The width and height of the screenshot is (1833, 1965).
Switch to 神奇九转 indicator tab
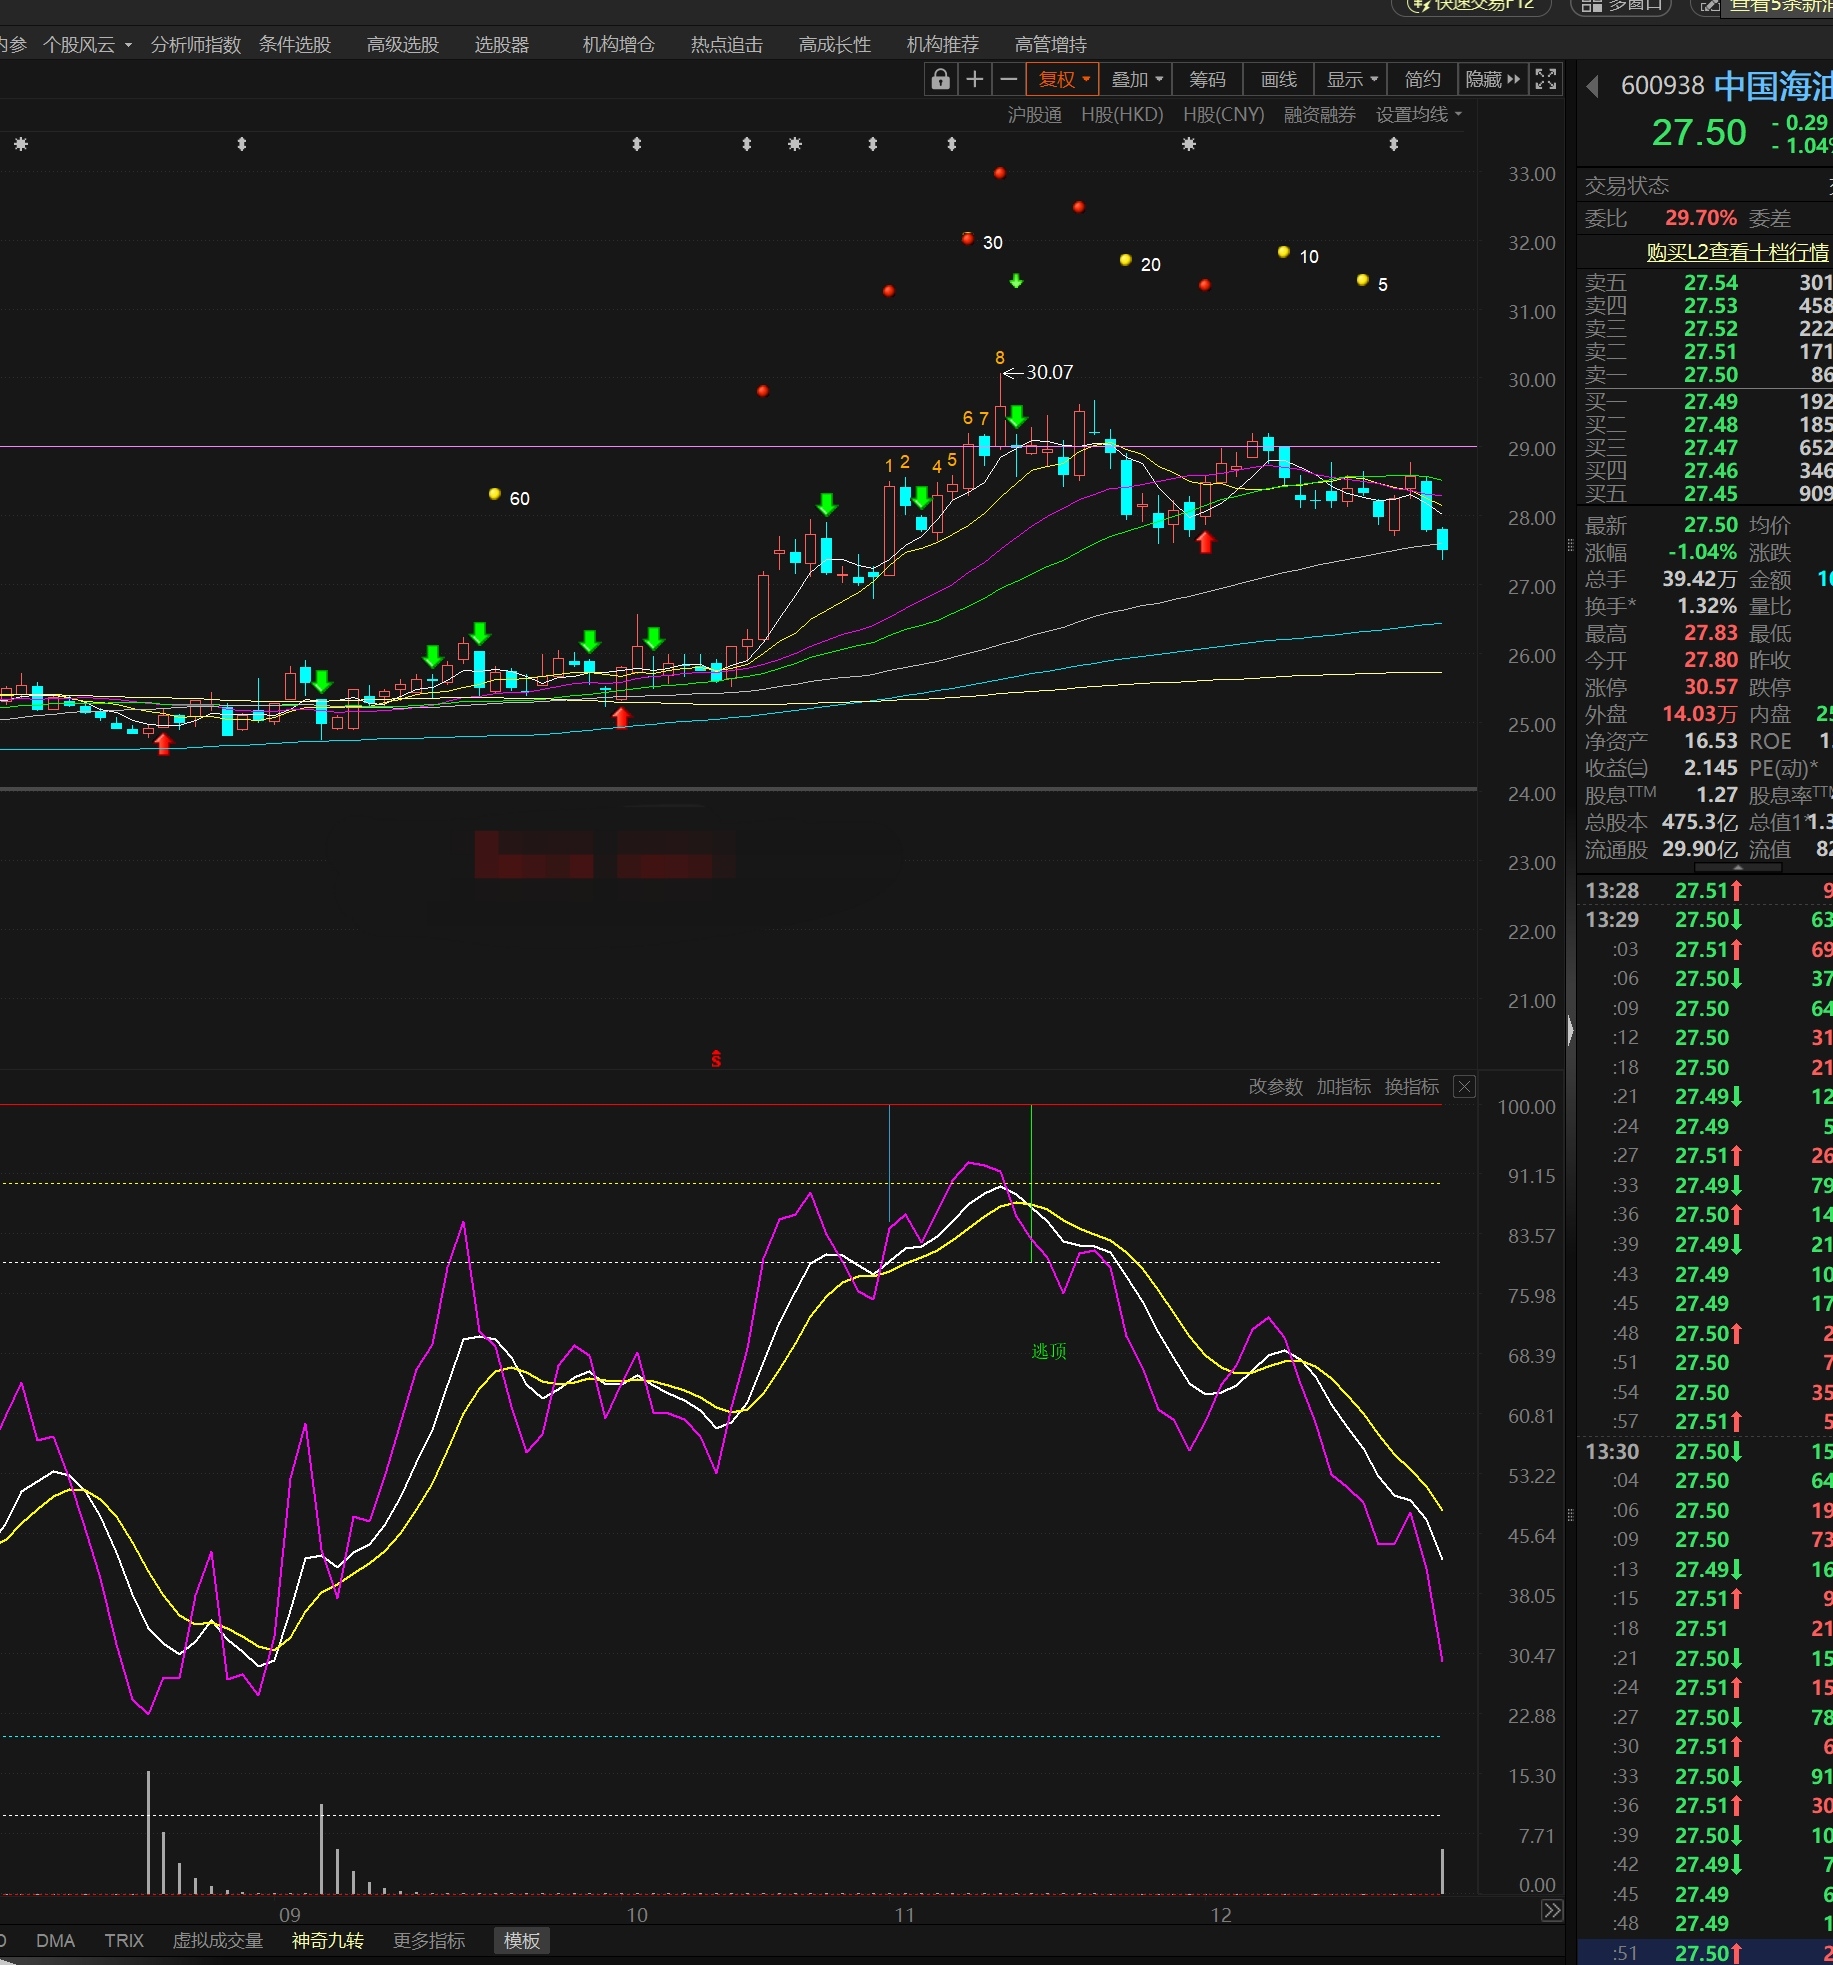327,1941
